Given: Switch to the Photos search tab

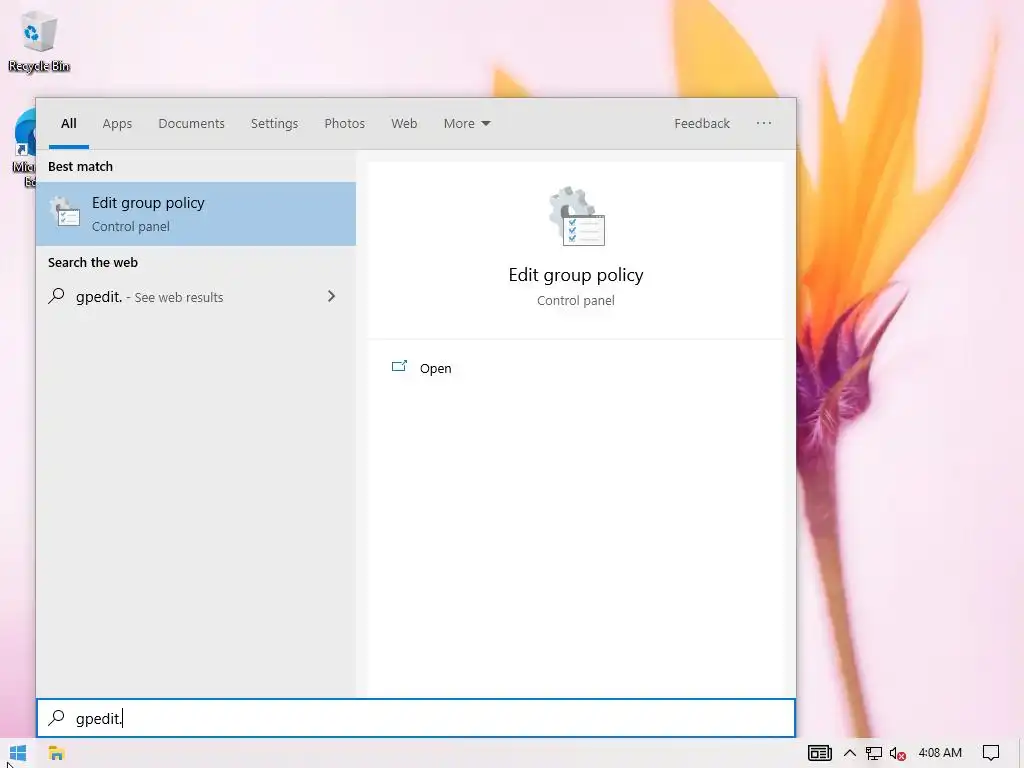Looking at the screenshot, I should pos(345,123).
